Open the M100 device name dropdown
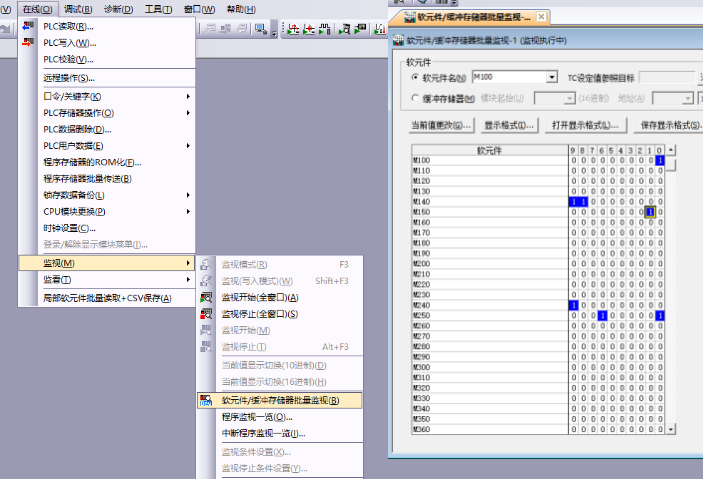This screenshot has height=479, width=705. pos(551,77)
